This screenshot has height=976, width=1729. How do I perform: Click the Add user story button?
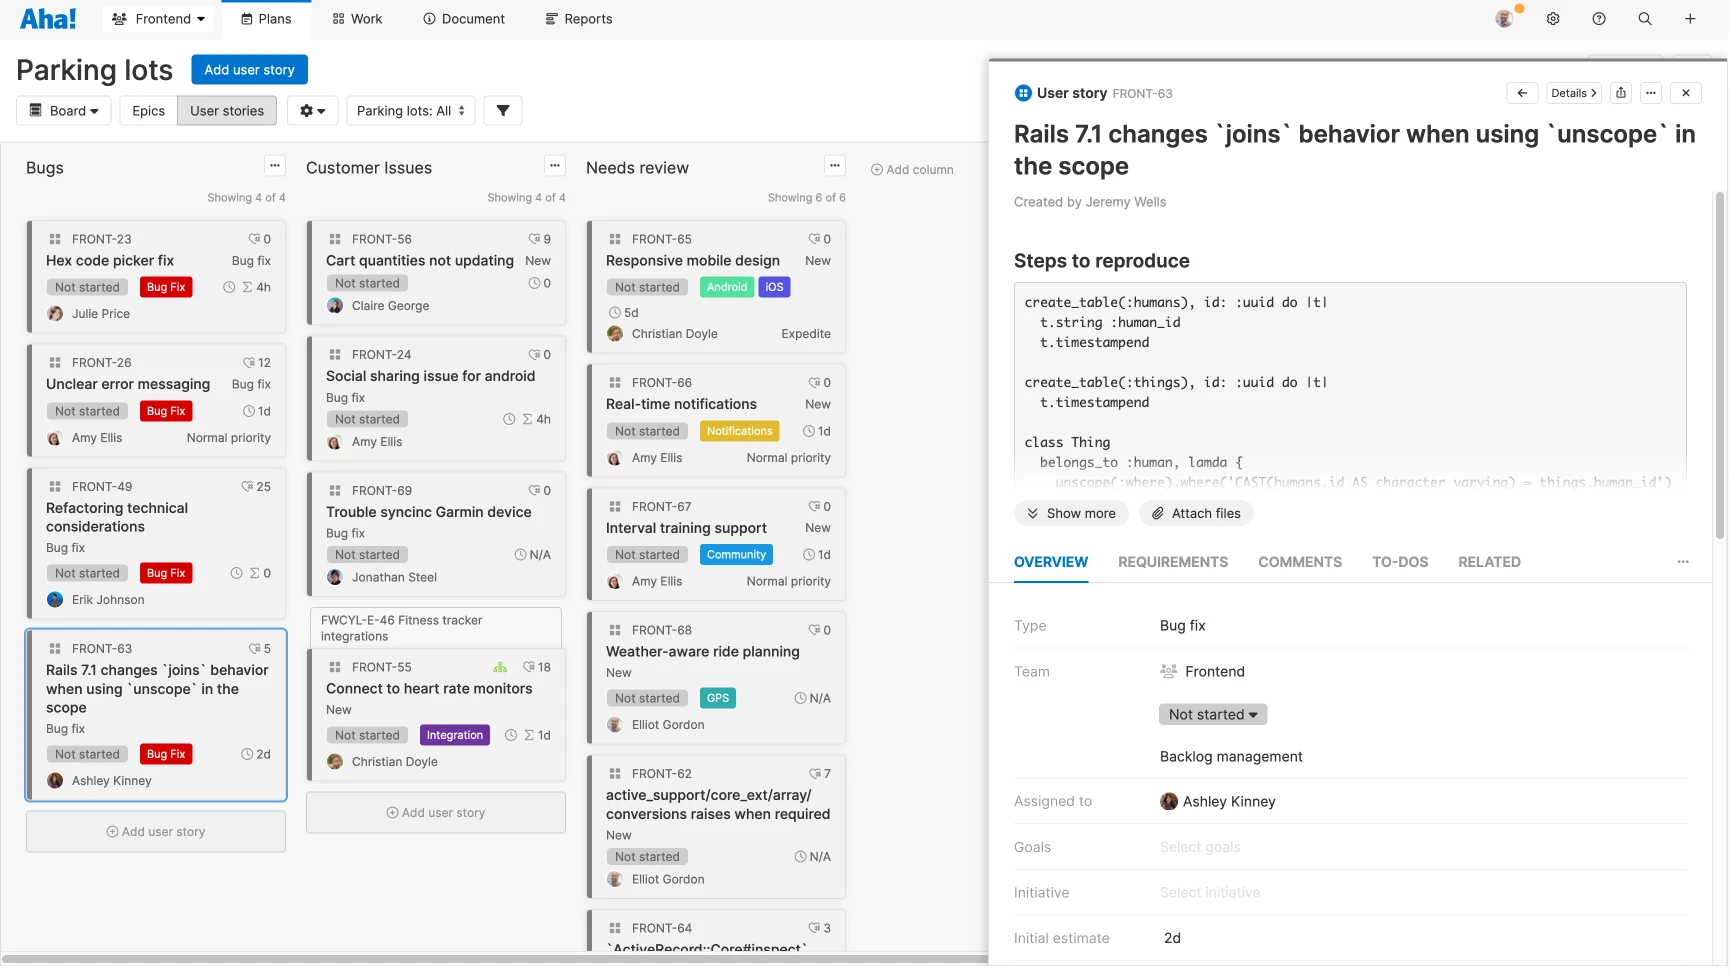249,69
